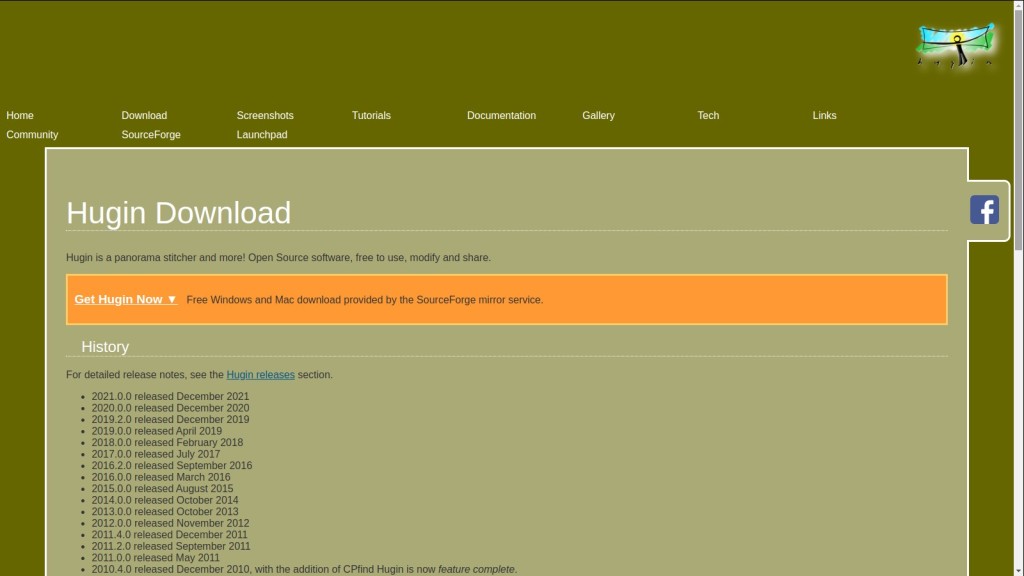
Task: Click the '2014.0.0 released October 2014' entry
Action: click(165, 500)
